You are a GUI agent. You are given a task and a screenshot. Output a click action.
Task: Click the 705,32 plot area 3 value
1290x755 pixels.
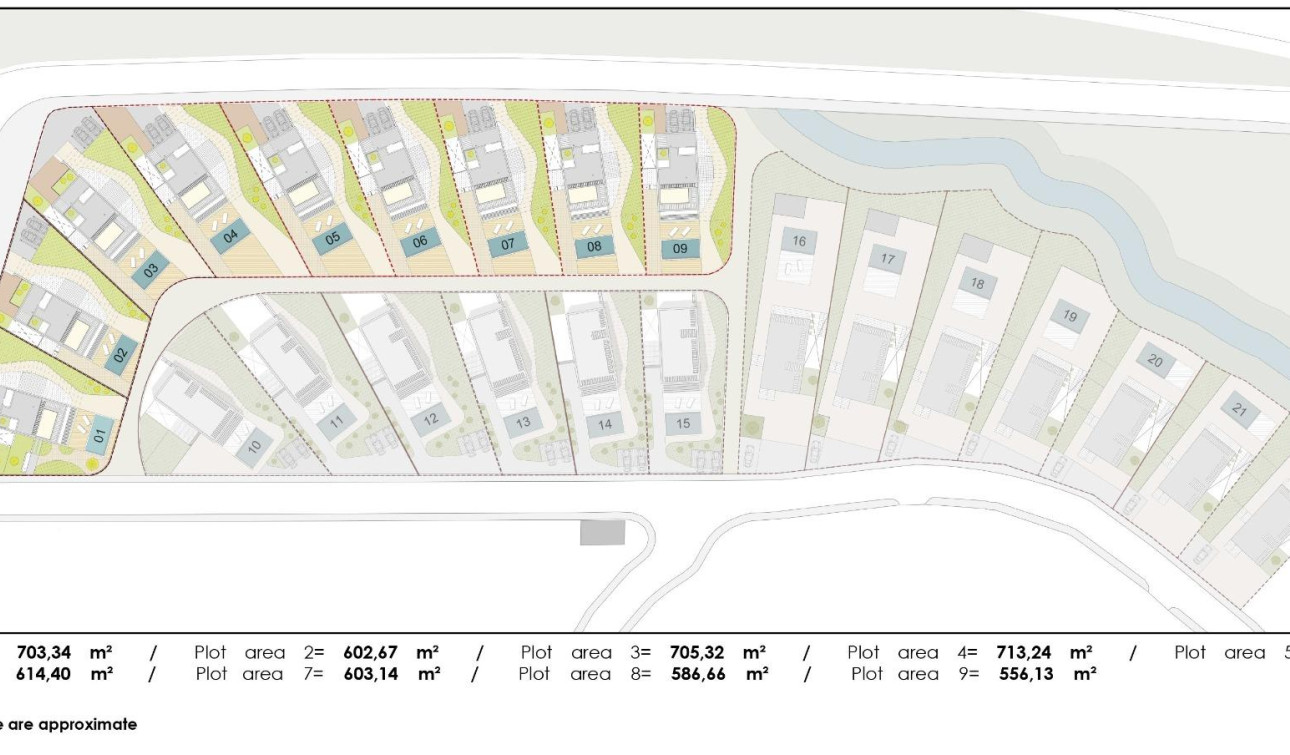click(696, 652)
